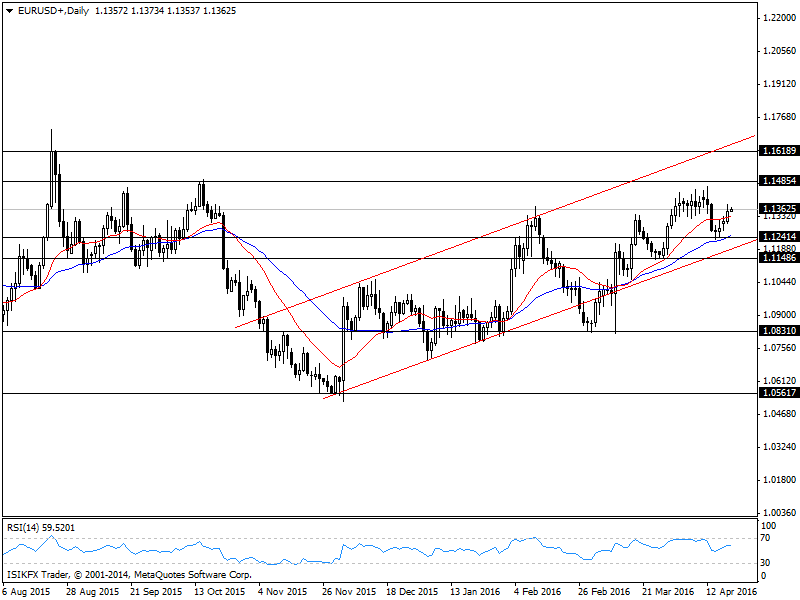Click the ISIKFX Trader copyright text
The width and height of the screenshot is (800, 600).
tap(129, 575)
